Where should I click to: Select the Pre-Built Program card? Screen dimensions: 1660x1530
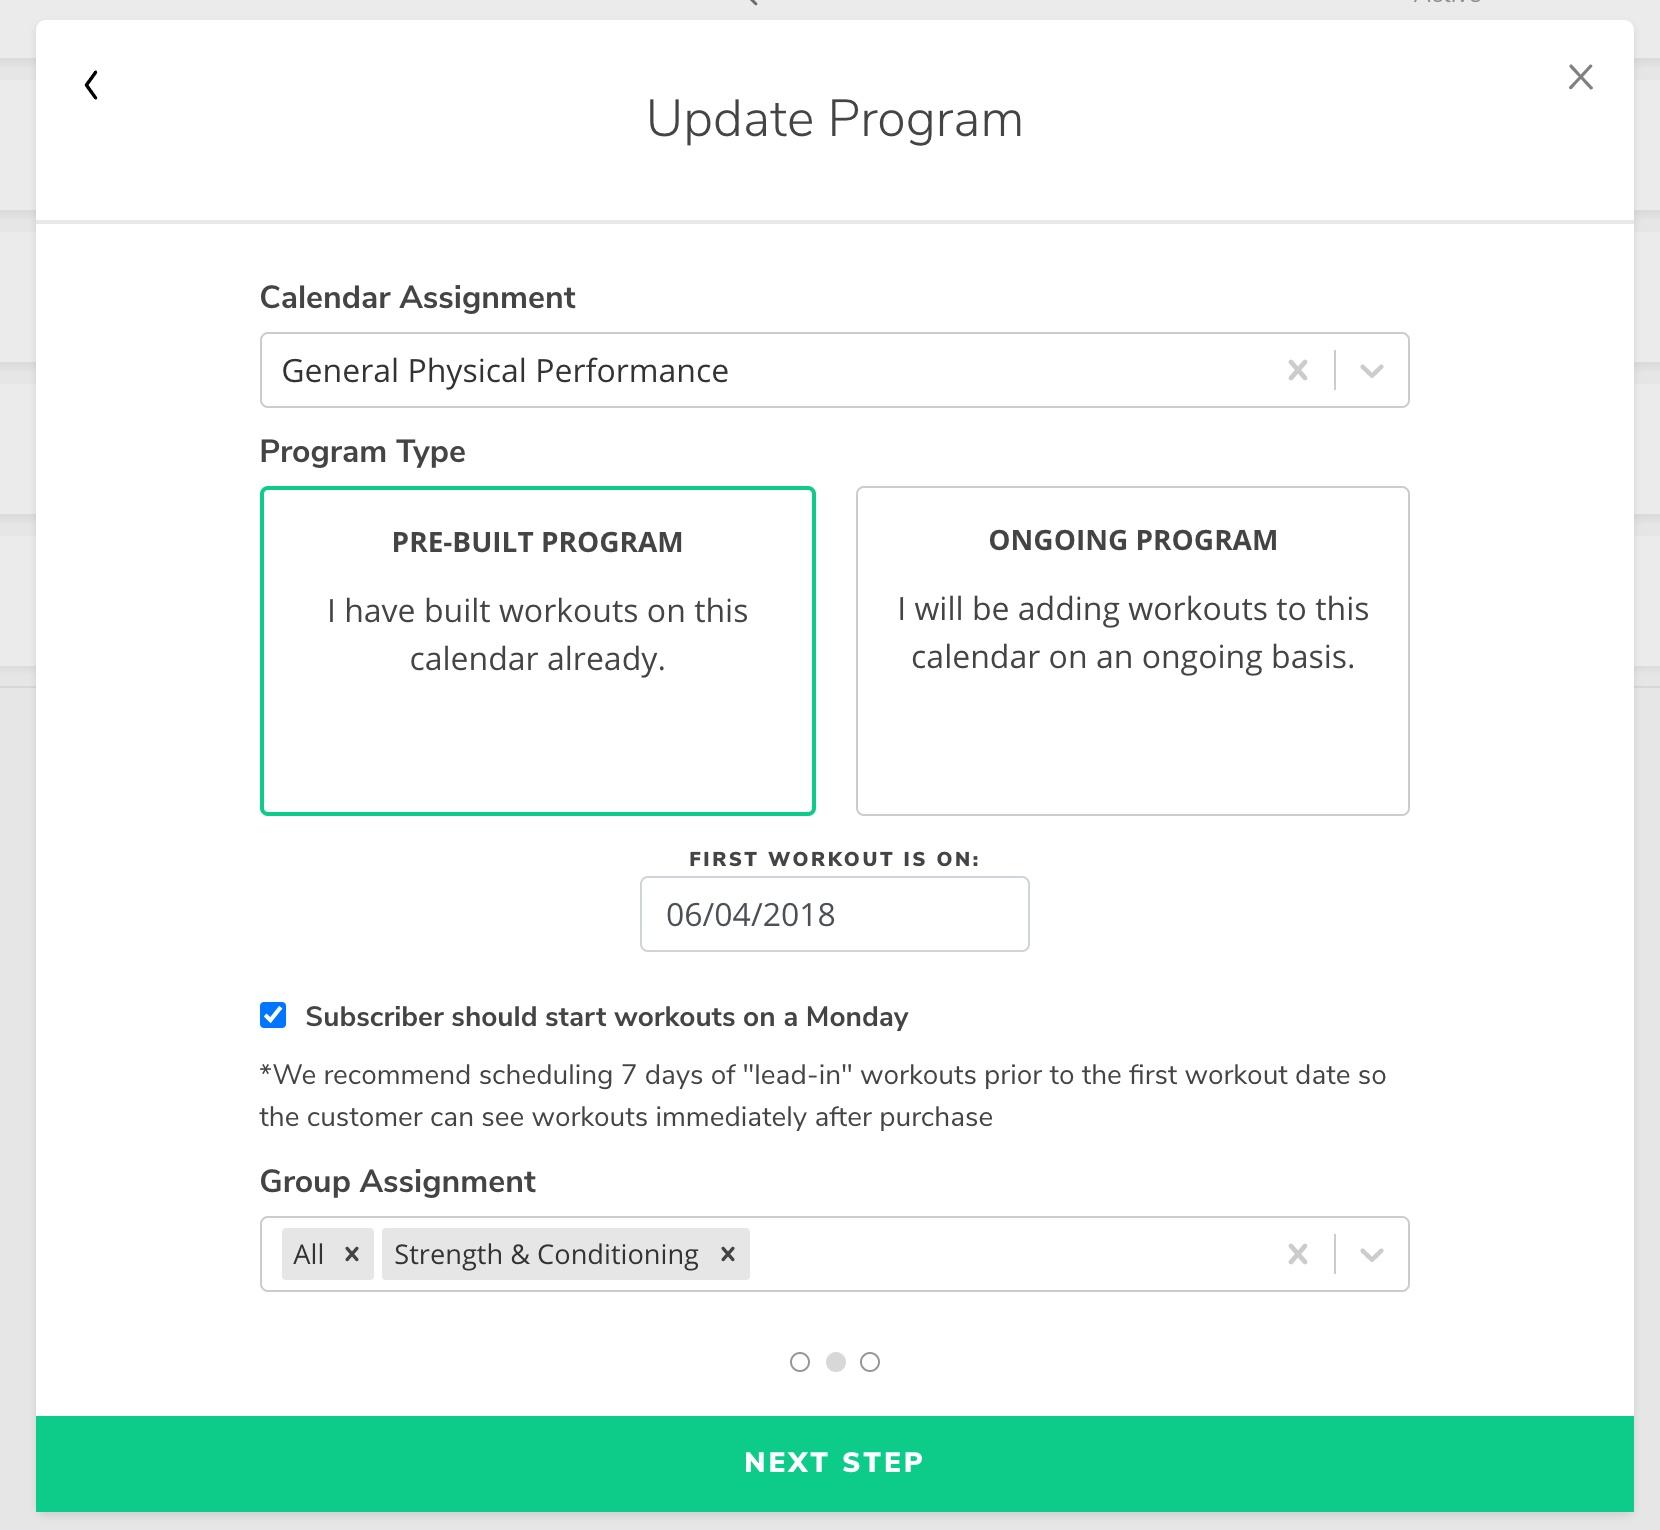(x=538, y=651)
